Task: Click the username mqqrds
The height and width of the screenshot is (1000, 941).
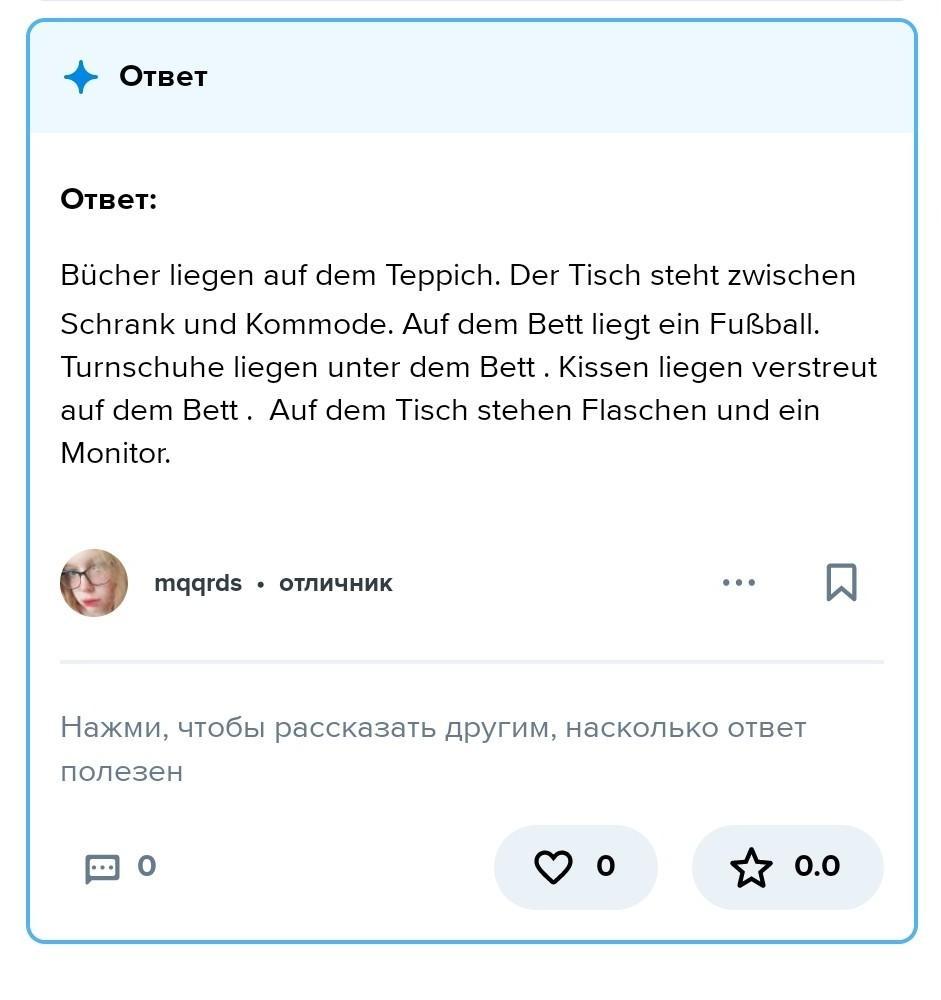Action: click(x=198, y=583)
